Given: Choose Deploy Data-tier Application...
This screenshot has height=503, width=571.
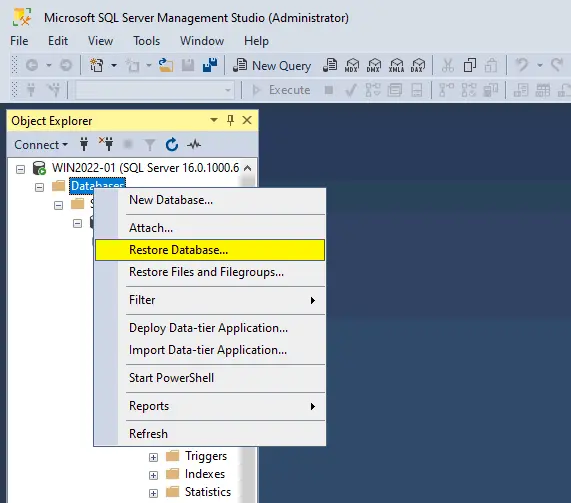Looking at the screenshot, I should coord(210,328).
